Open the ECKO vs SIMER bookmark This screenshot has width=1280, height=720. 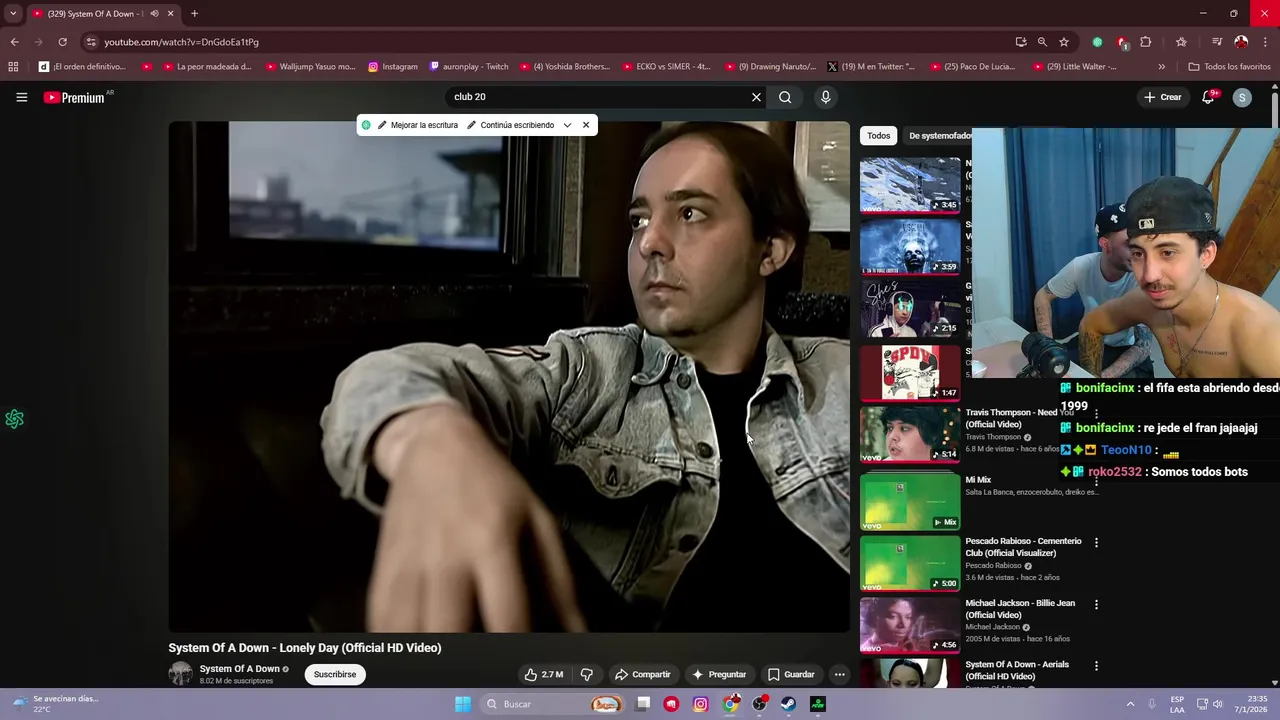click(x=665, y=67)
